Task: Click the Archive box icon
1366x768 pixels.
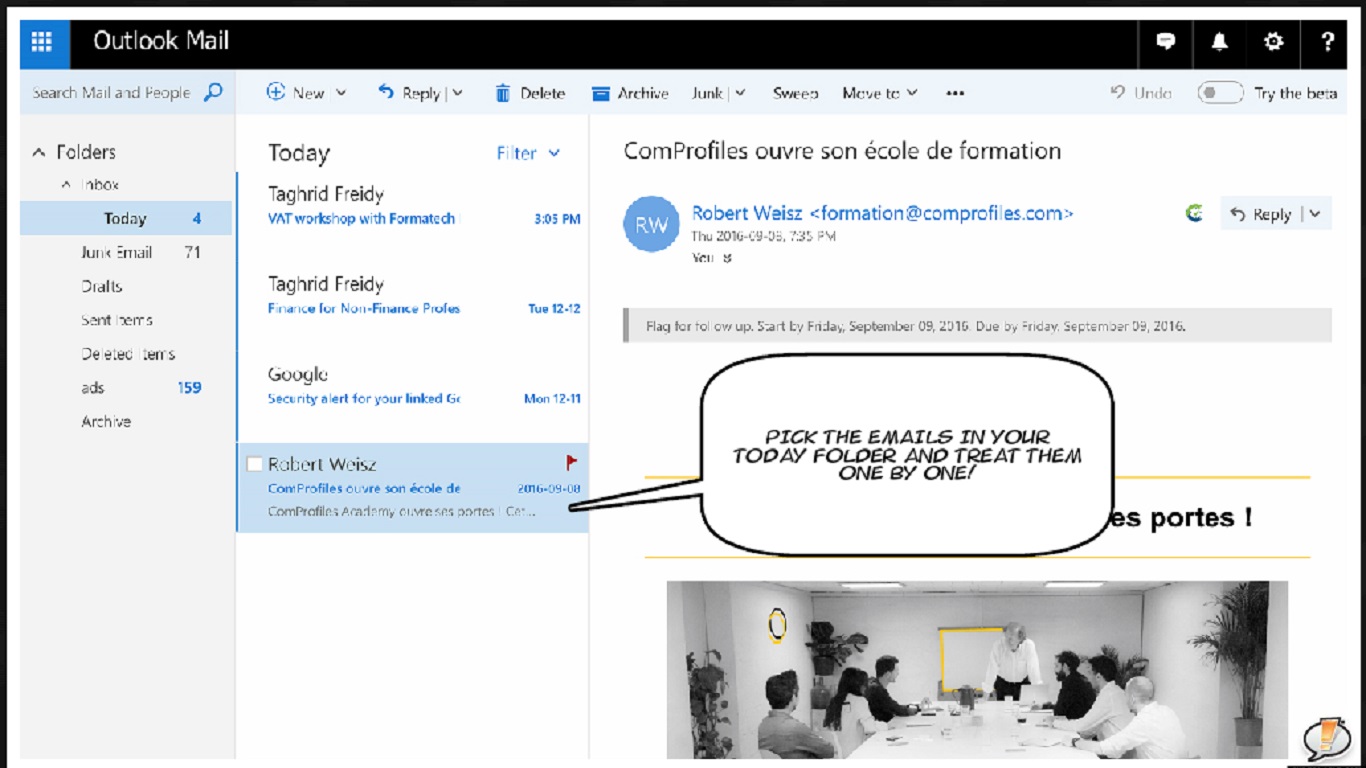Action: (601, 94)
